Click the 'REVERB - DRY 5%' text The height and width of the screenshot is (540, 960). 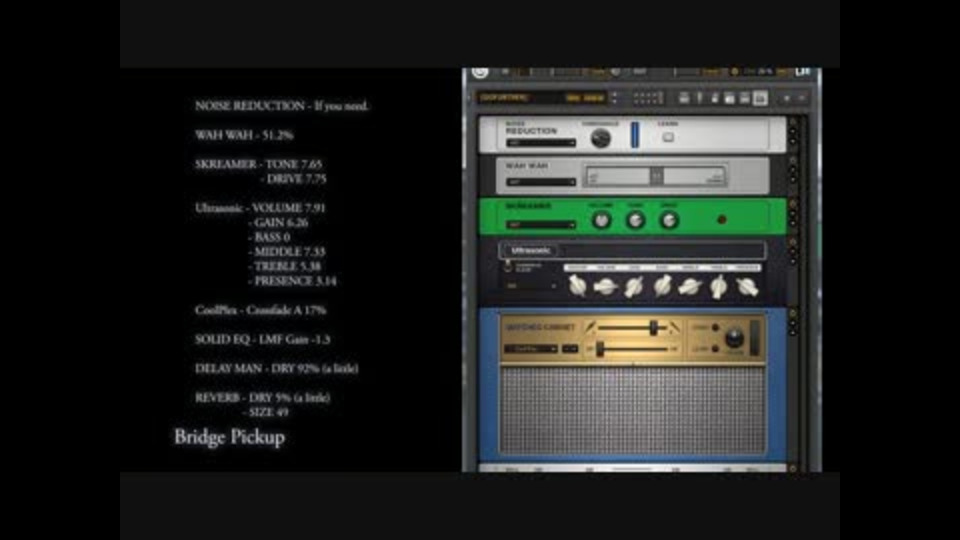click(262, 398)
